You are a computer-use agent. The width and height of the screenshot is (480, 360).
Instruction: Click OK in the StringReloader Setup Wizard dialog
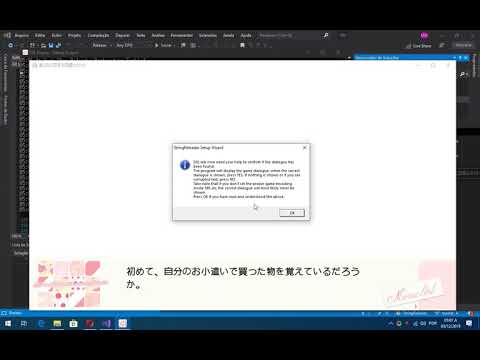(292, 213)
